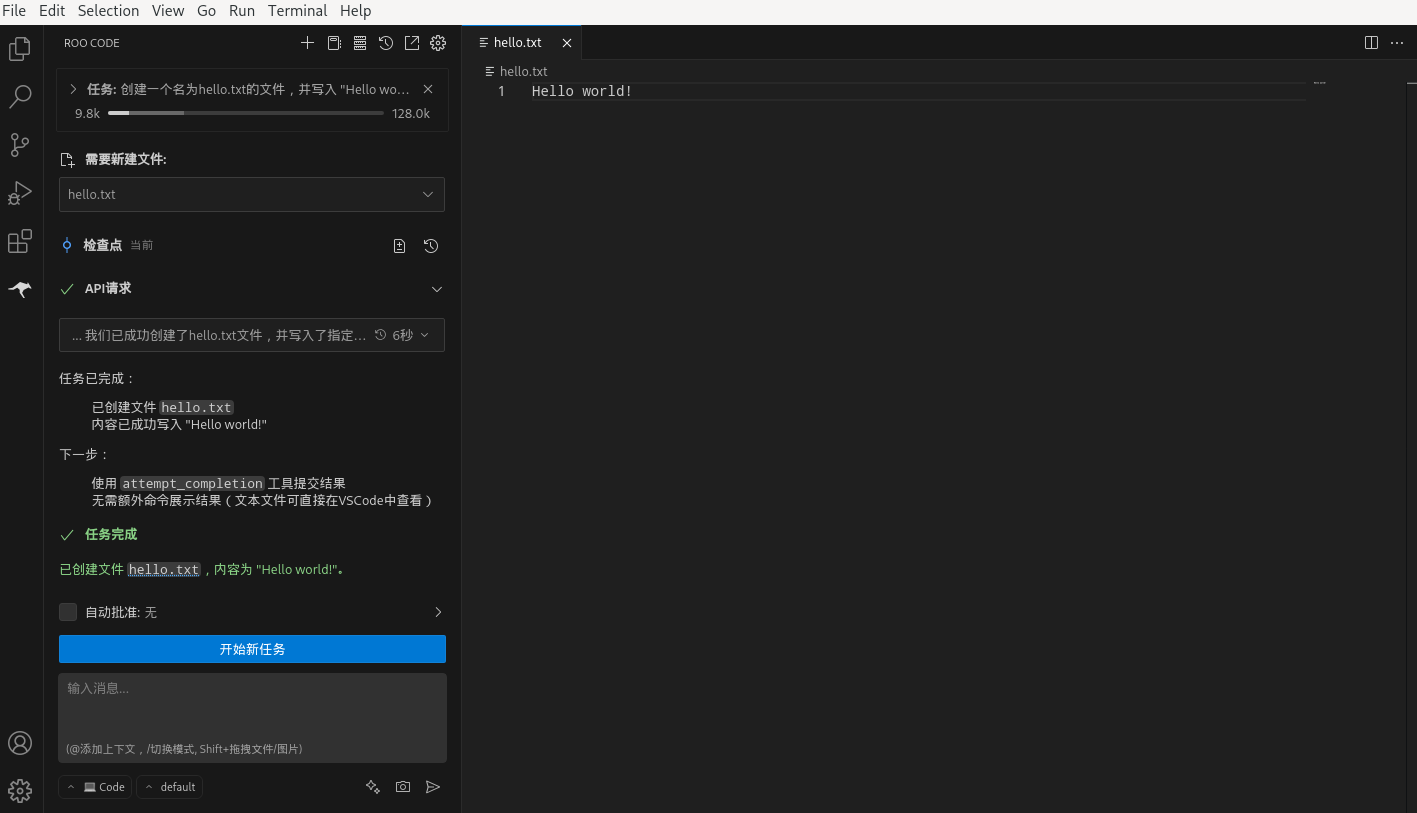Split the editor to the right
Viewport: 1417px width, 813px height.
[1371, 43]
